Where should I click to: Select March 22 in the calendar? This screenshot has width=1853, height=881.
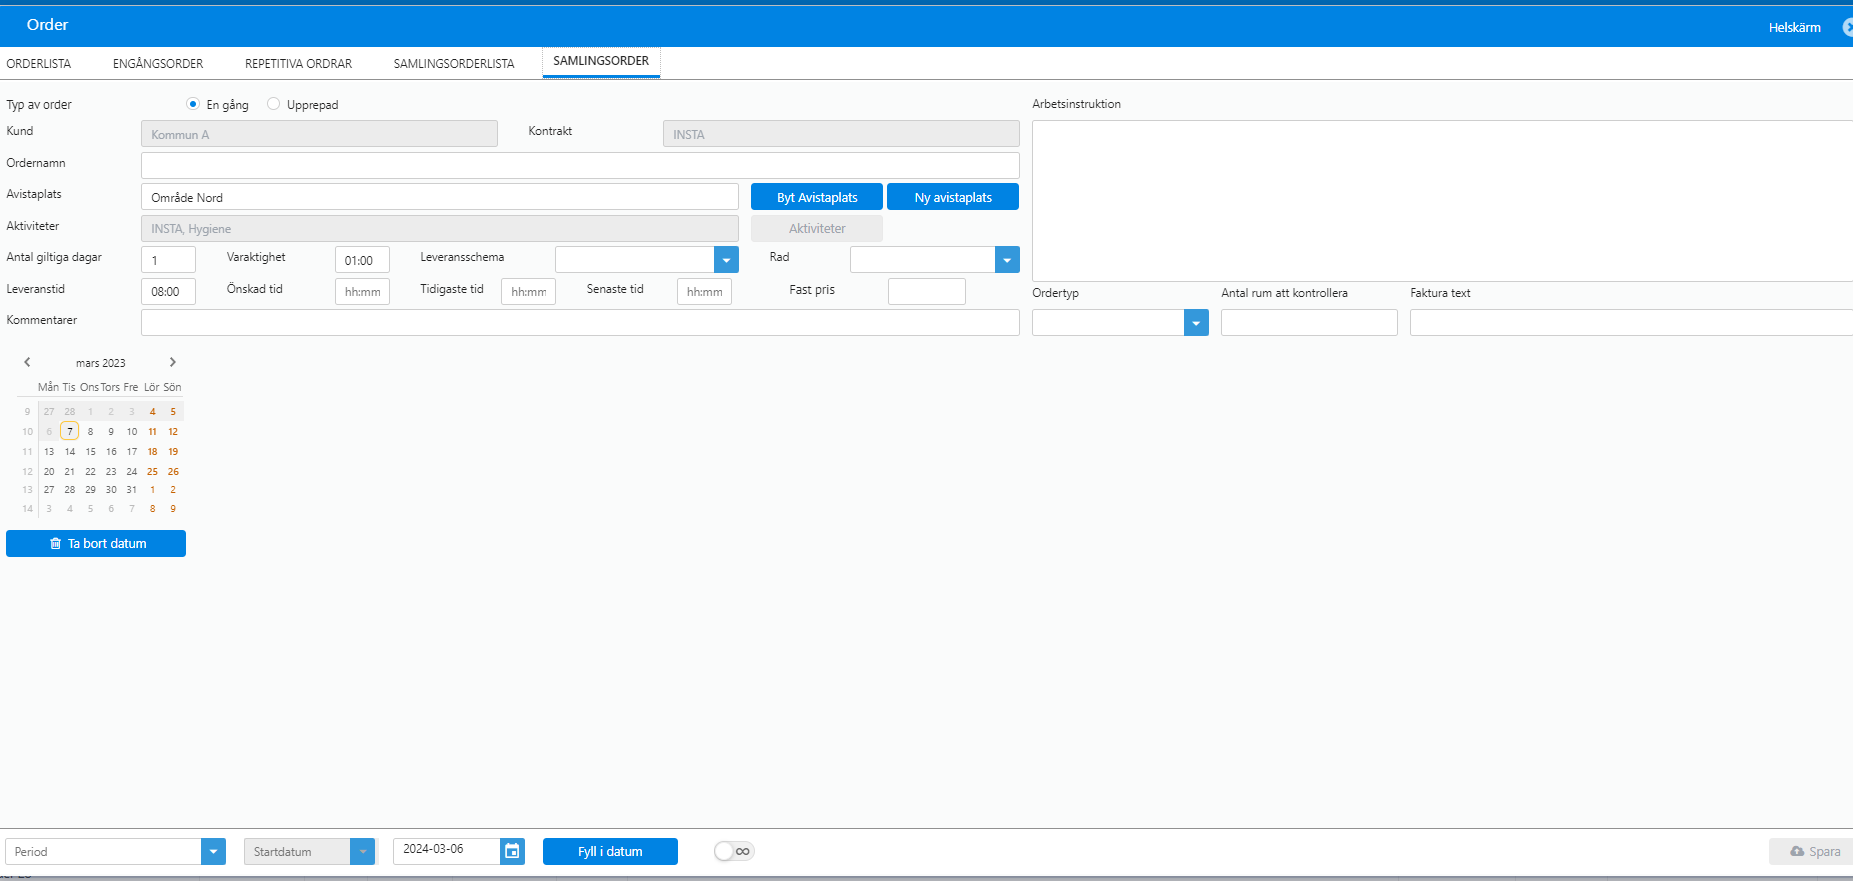[x=90, y=471]
